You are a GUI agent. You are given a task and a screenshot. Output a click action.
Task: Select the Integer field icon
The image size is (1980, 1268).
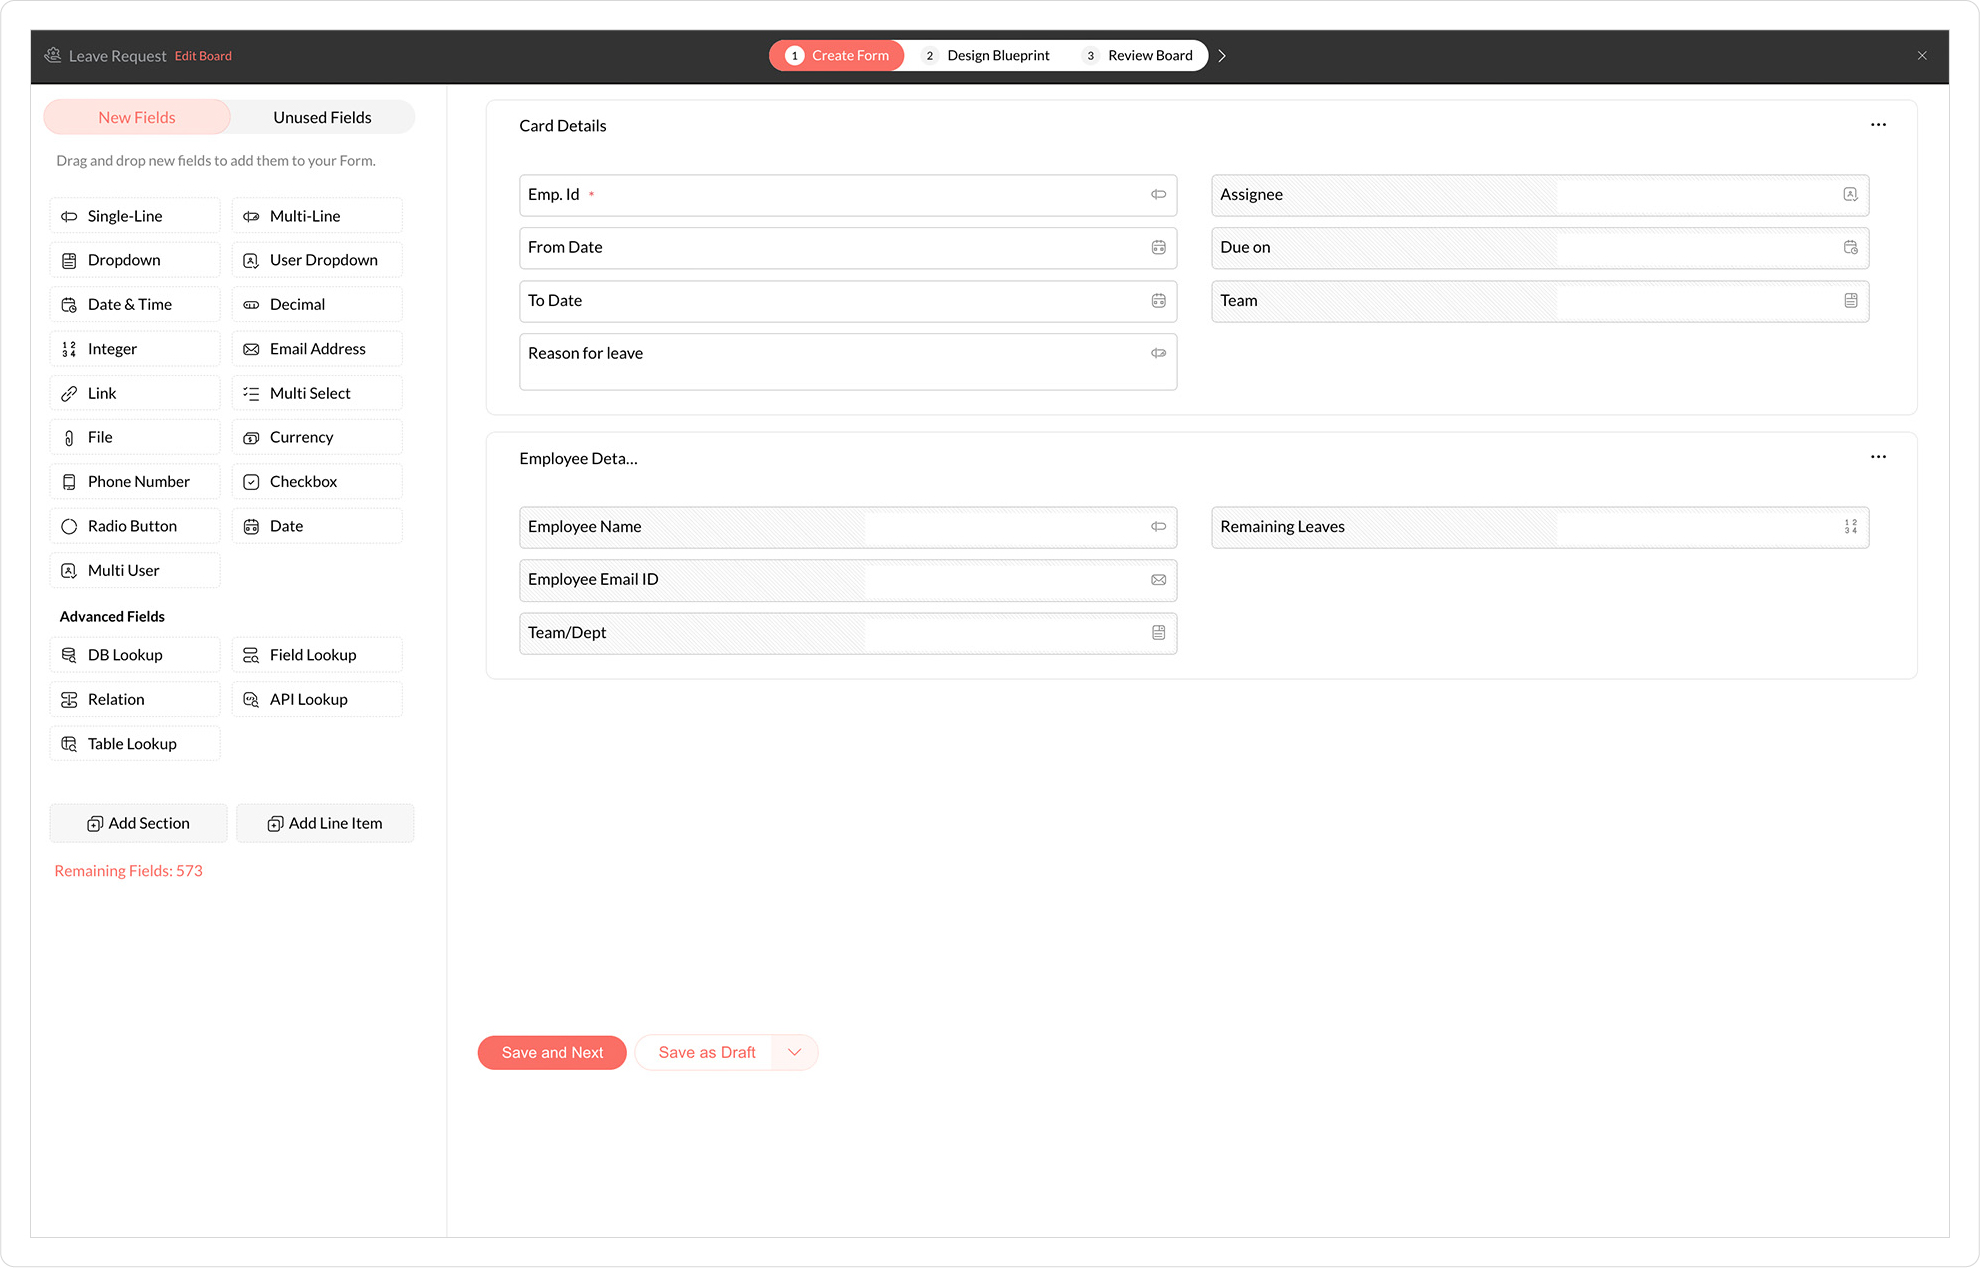click(69, 349)
